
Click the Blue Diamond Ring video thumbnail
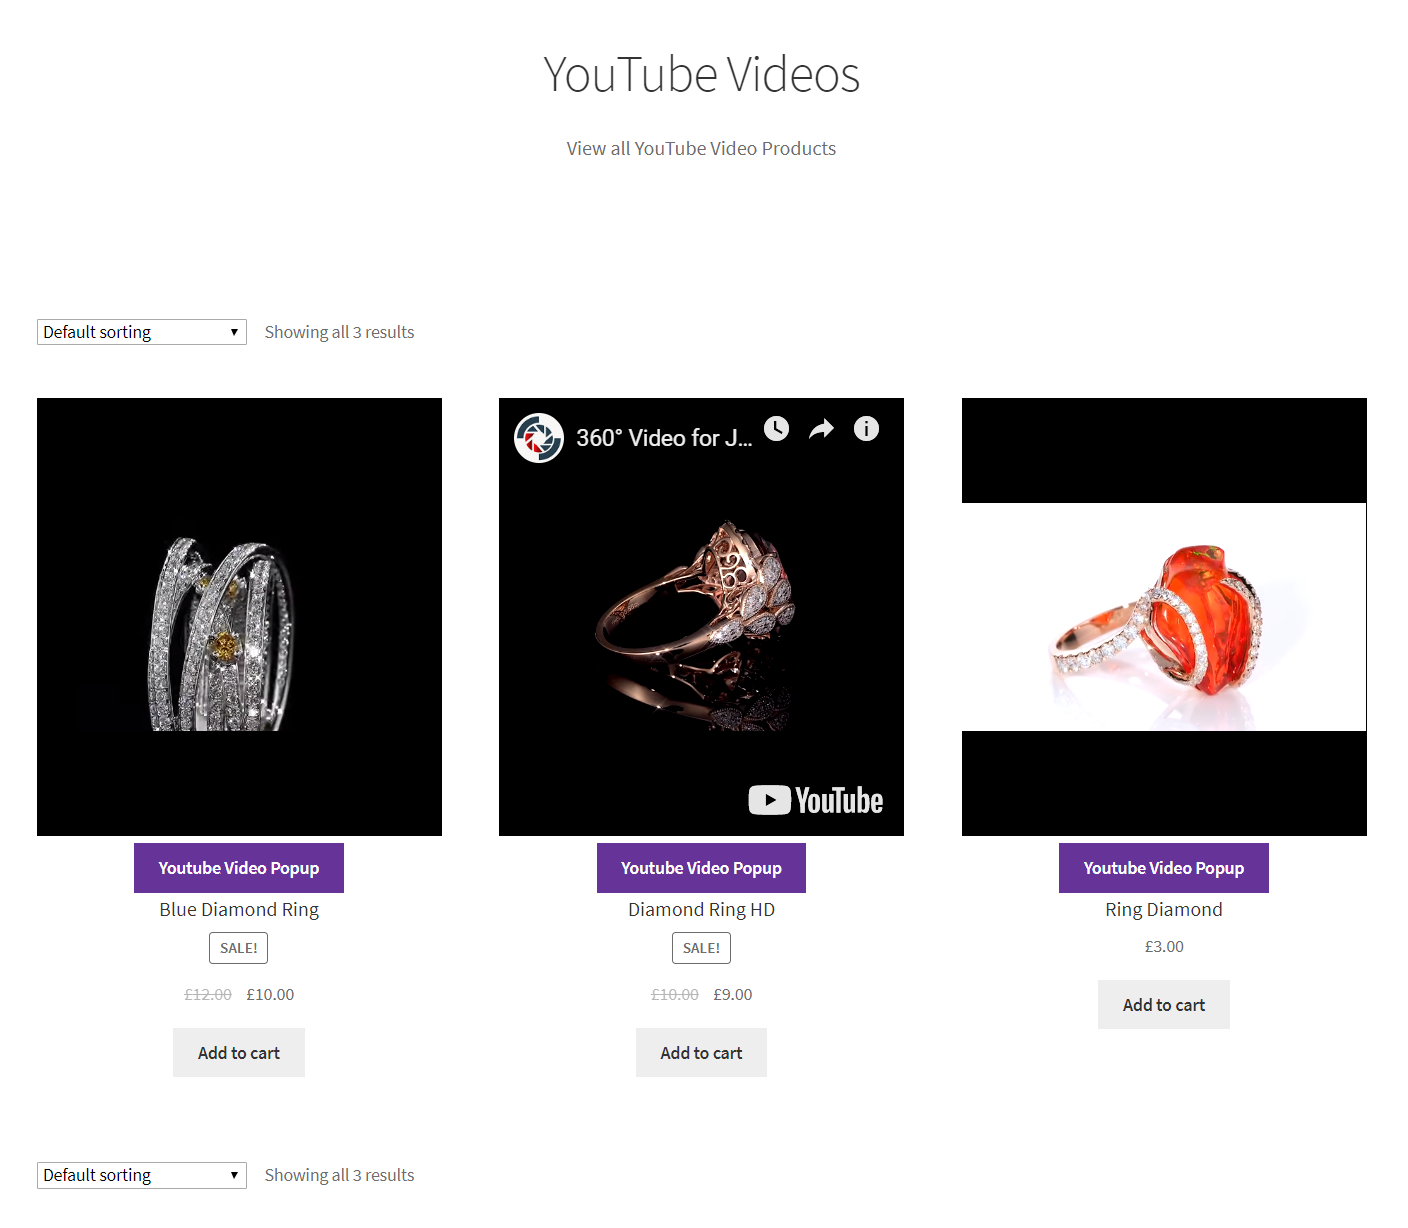(x=238, y=615)
